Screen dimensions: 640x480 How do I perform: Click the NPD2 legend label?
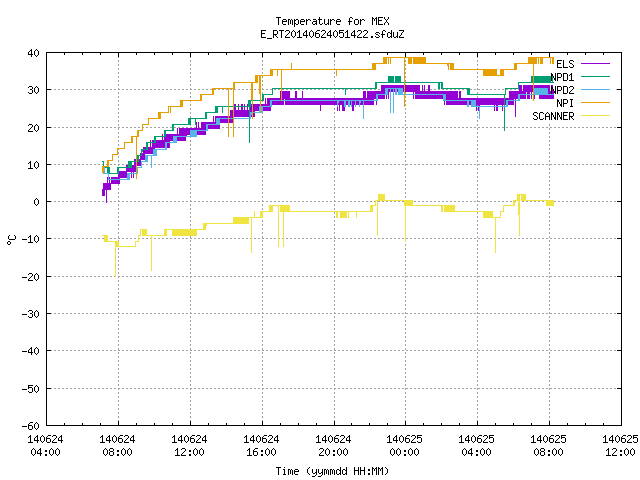562,90
